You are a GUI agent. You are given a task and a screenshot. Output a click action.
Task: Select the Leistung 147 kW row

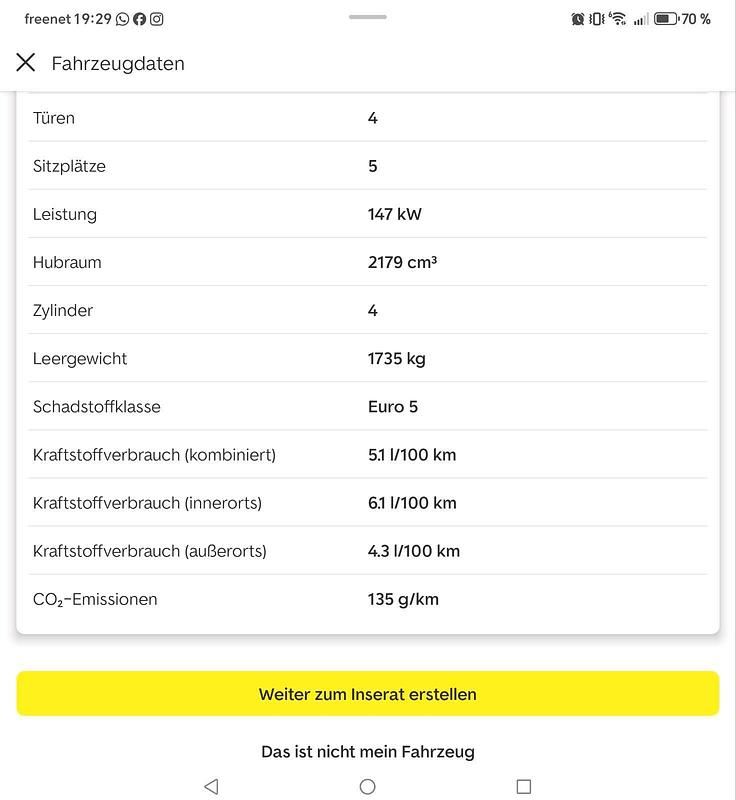(368, 214)
